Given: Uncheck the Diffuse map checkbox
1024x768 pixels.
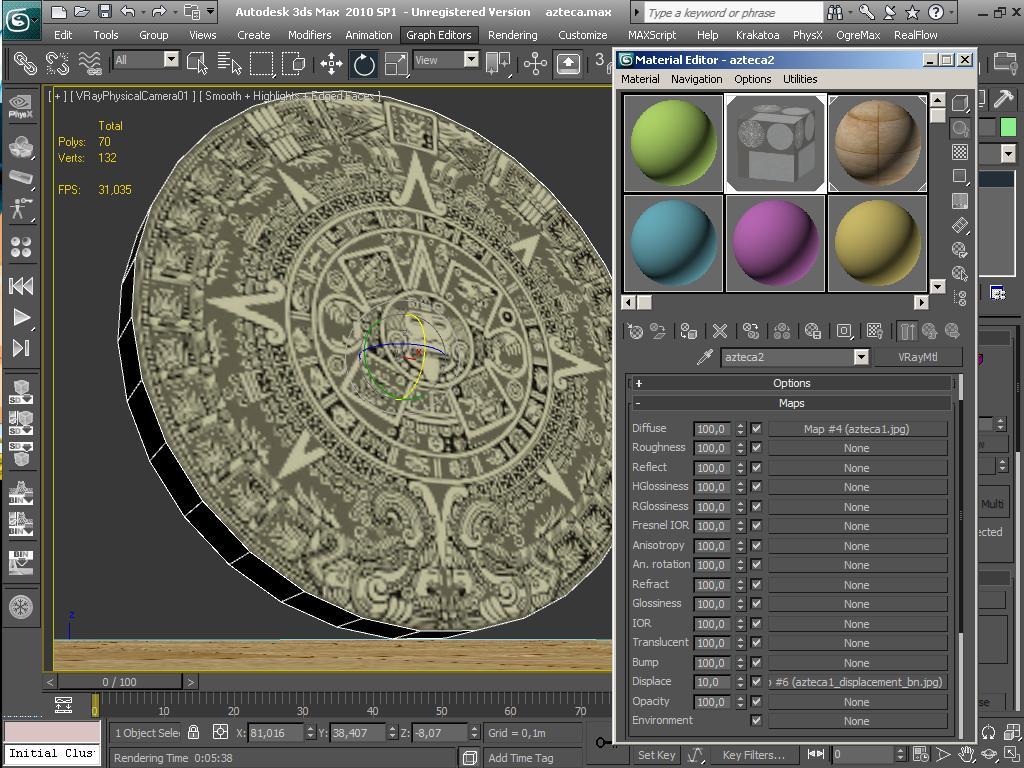Looking at the screenshot, I should [x=756, y=428].
